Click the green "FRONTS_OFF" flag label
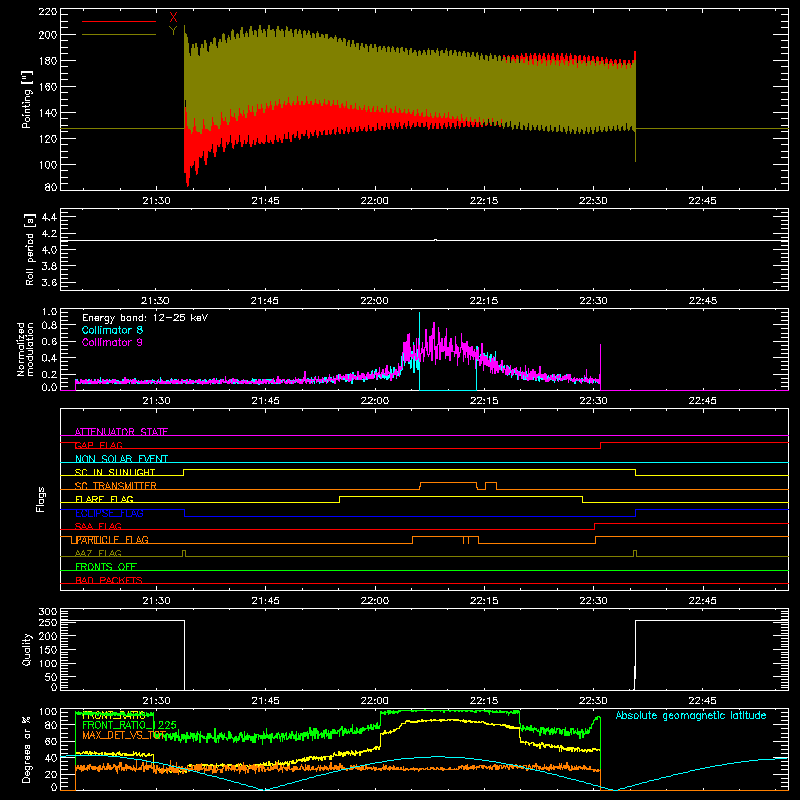Screen dimensions: 800x800 [x=106, y=567]
